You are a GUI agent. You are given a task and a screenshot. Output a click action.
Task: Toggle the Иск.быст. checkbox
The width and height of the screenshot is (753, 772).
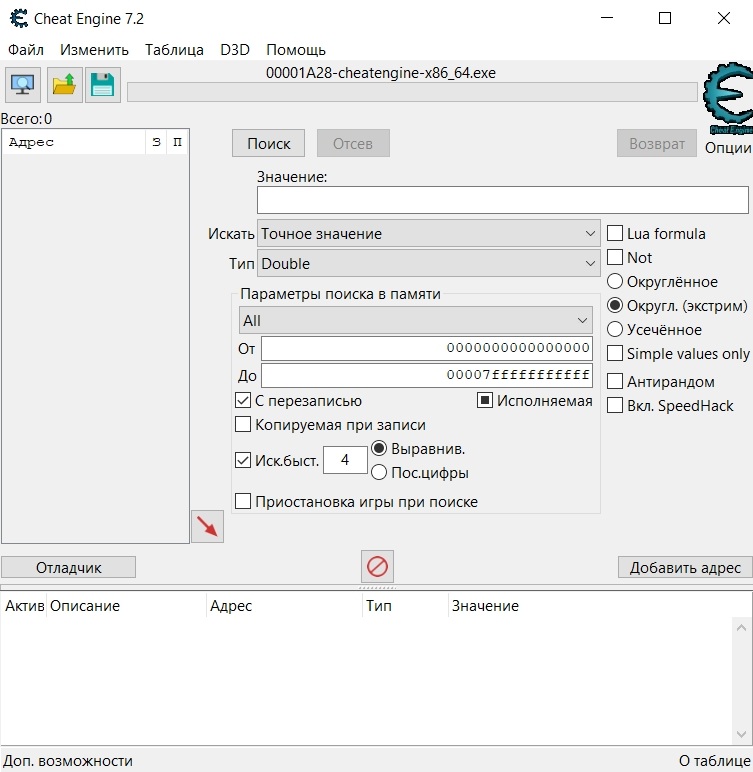[243, 460]
